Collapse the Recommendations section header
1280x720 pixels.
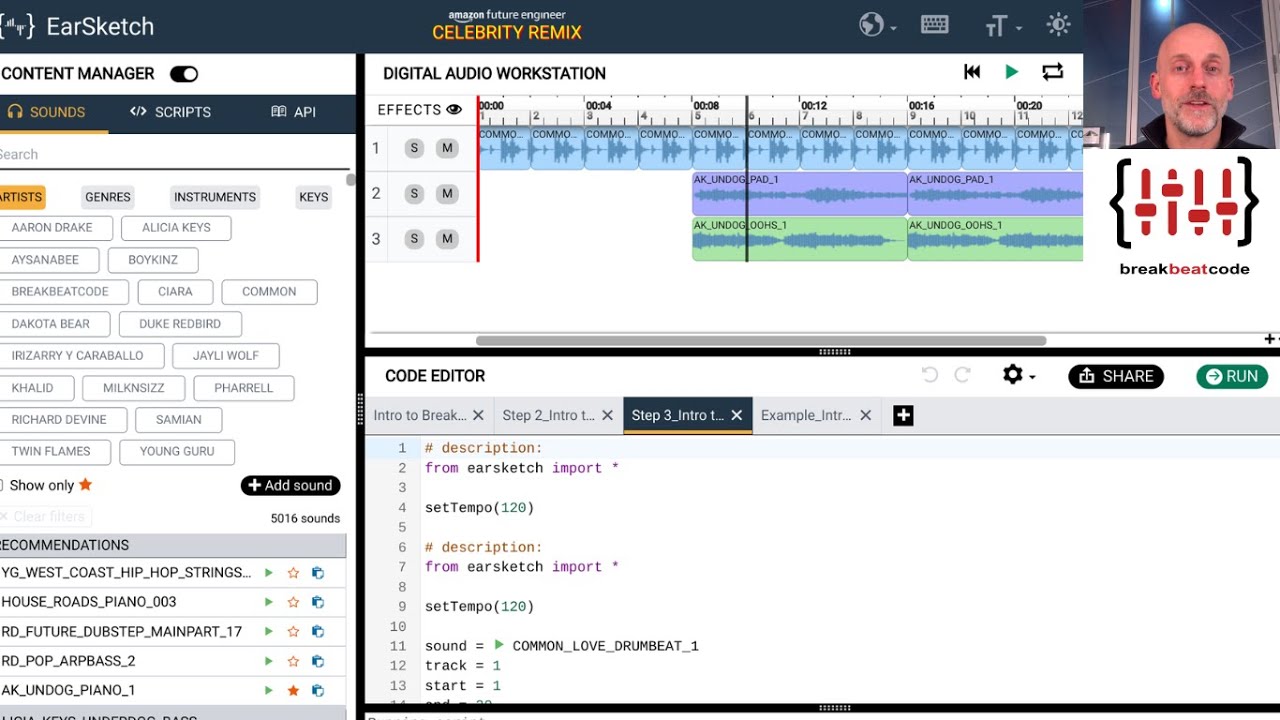click(172, 545)
